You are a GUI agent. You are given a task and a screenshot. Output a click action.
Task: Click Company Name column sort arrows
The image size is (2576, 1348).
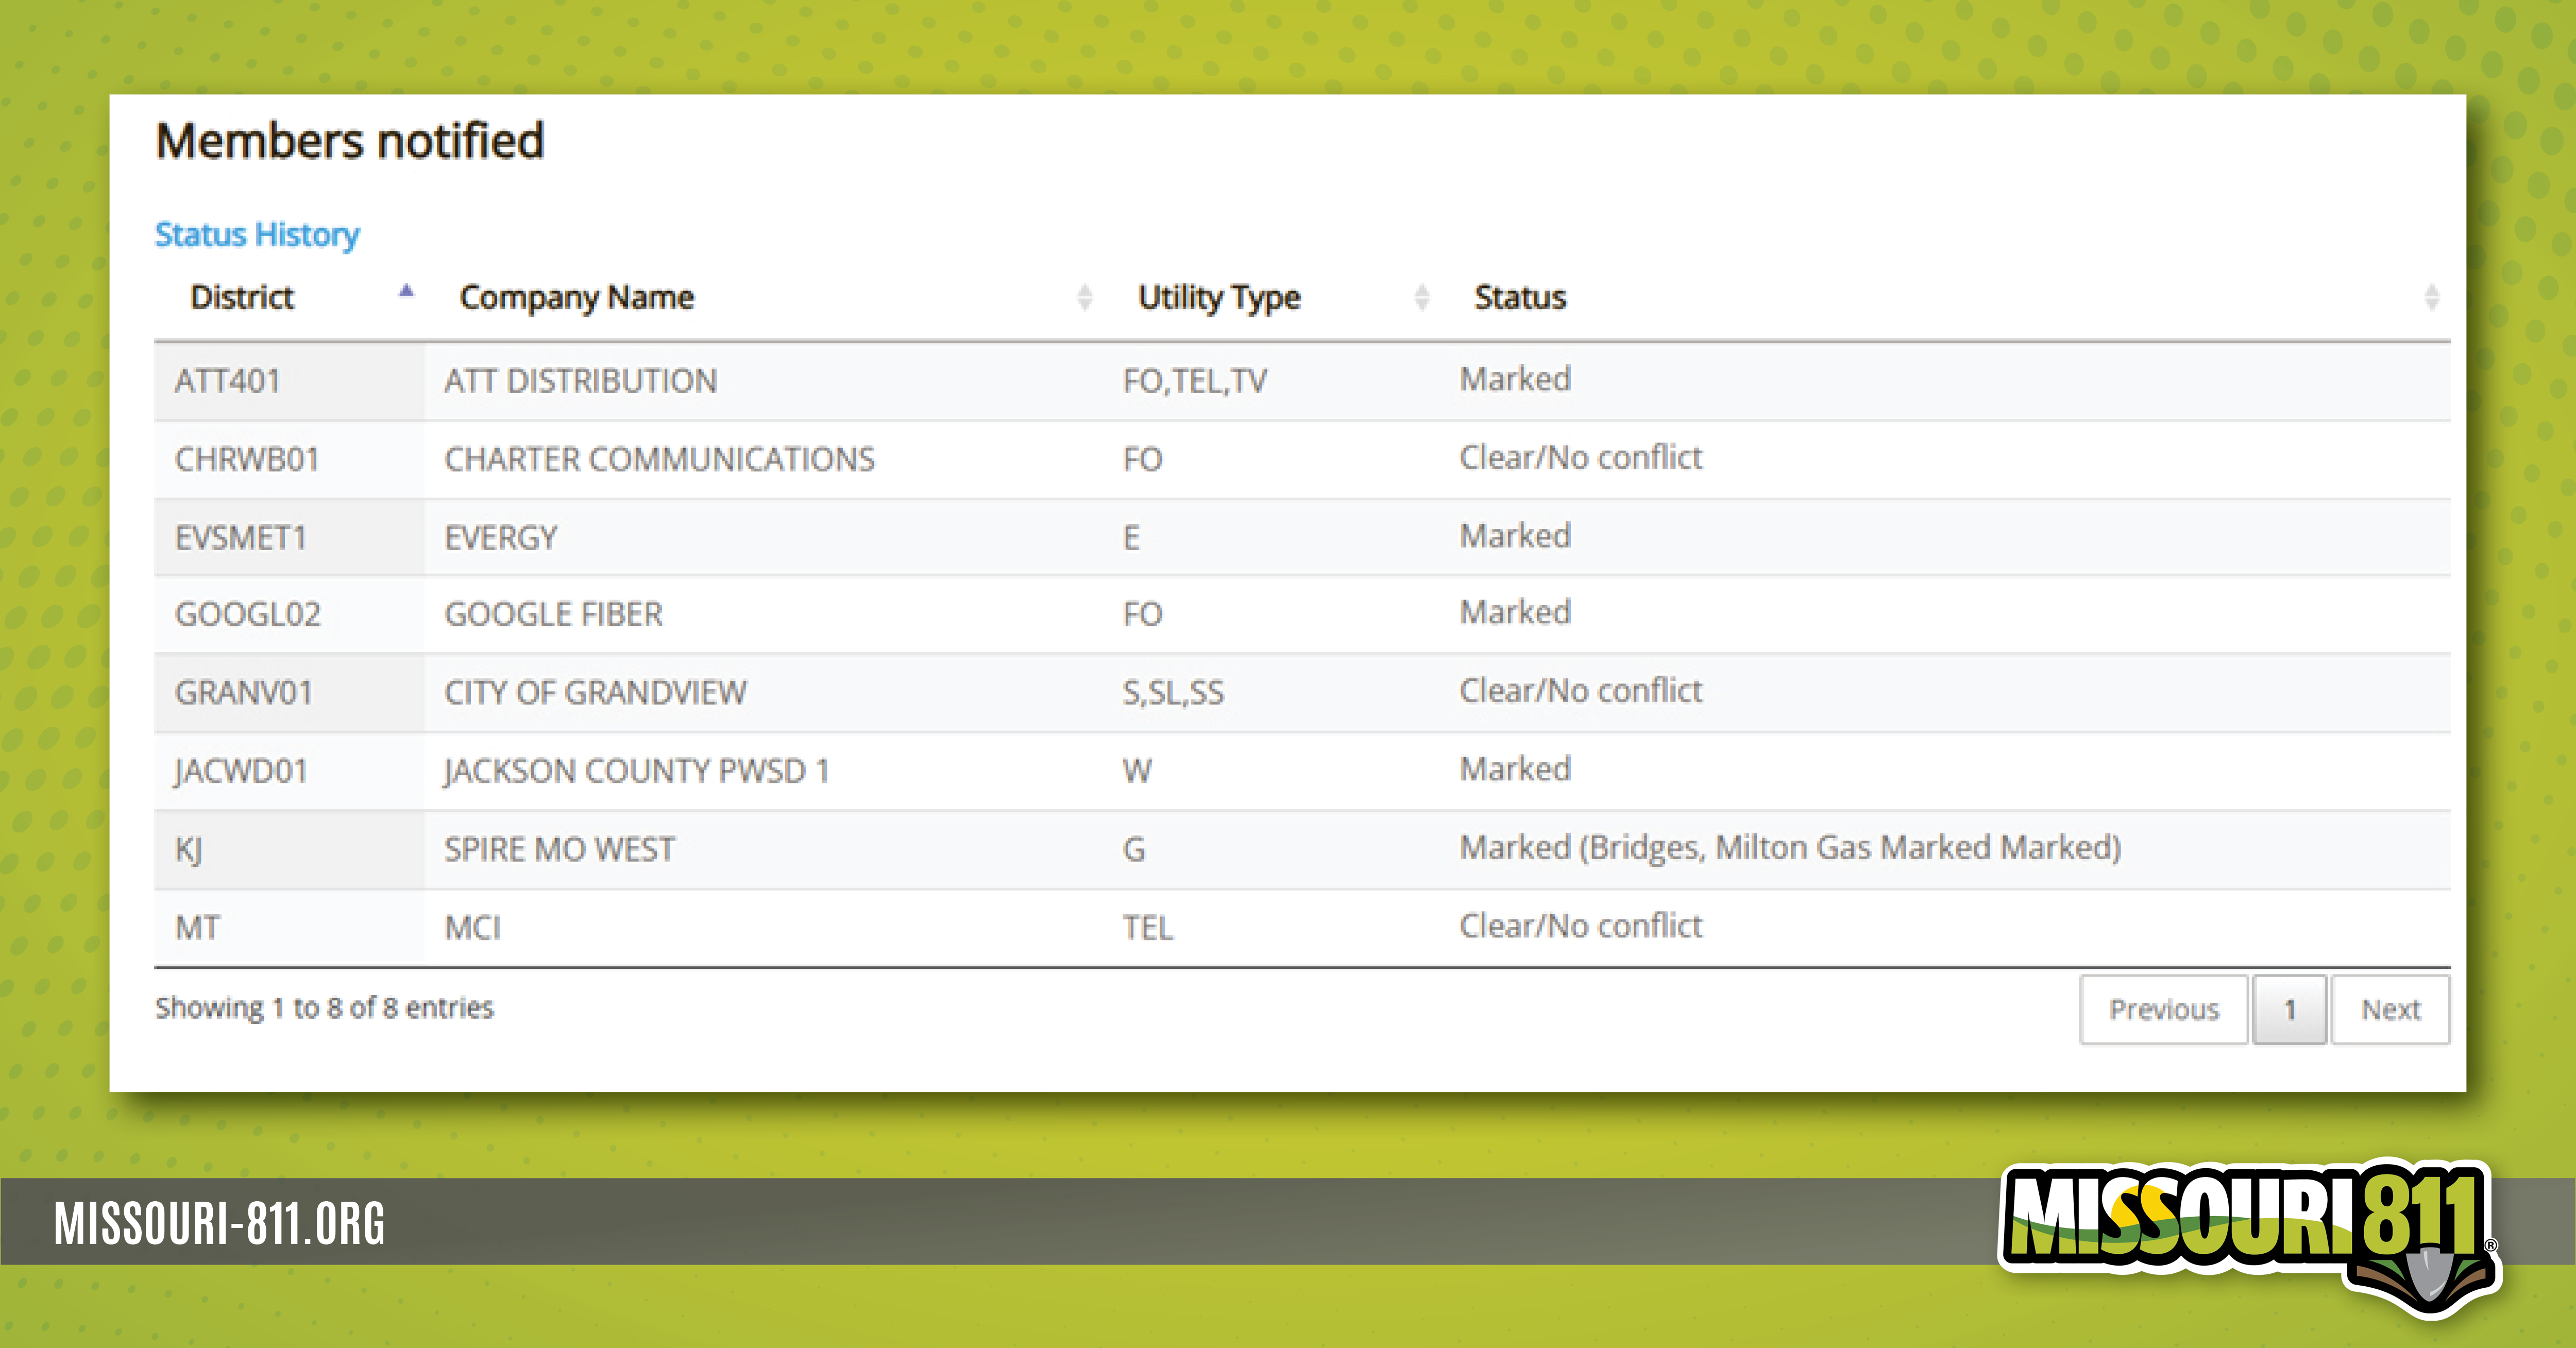1084,297
